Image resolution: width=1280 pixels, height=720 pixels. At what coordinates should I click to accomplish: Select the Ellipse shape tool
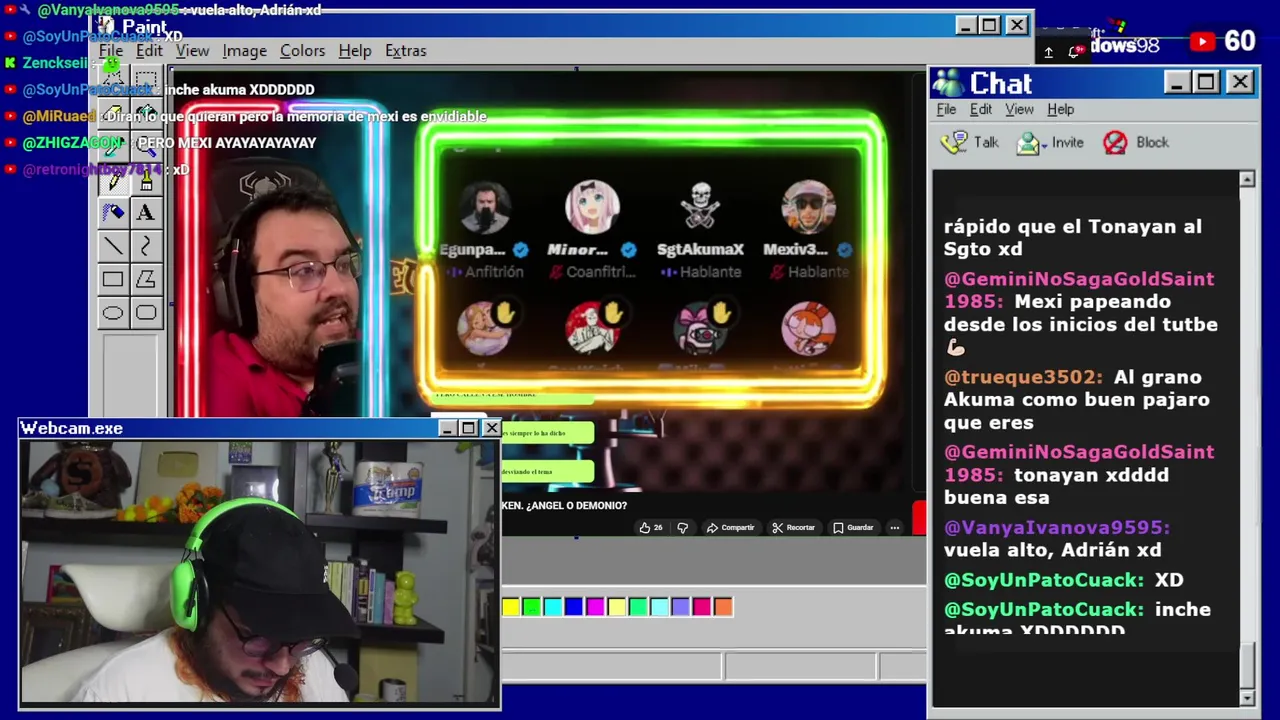pyautogui.click(x=113, y=313)
